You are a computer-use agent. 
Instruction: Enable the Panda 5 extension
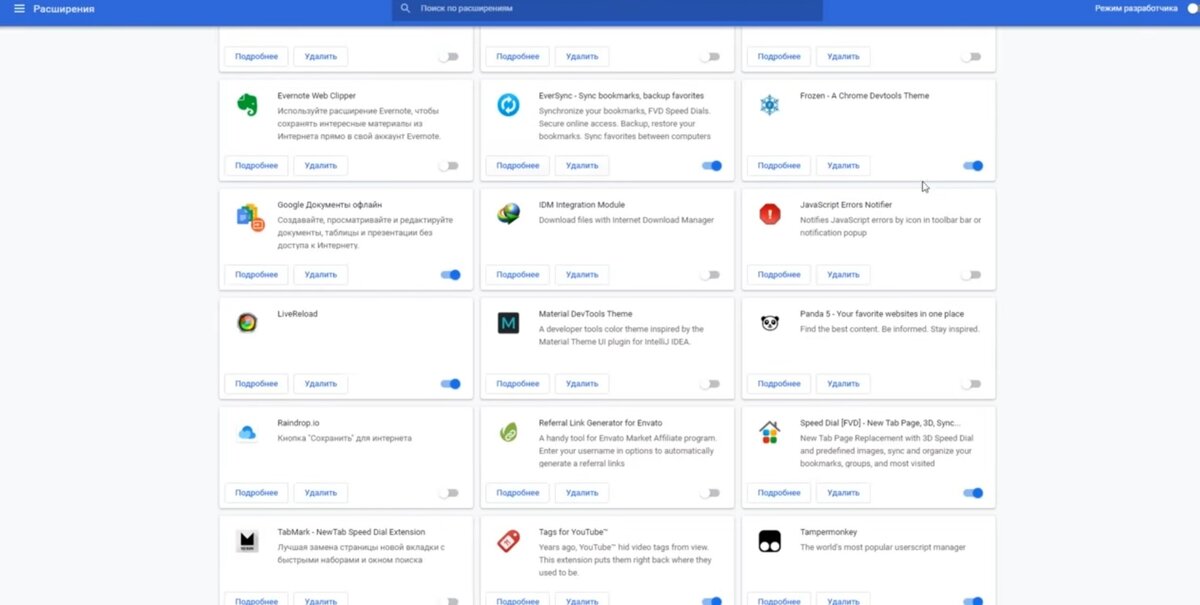coord(972,384)
